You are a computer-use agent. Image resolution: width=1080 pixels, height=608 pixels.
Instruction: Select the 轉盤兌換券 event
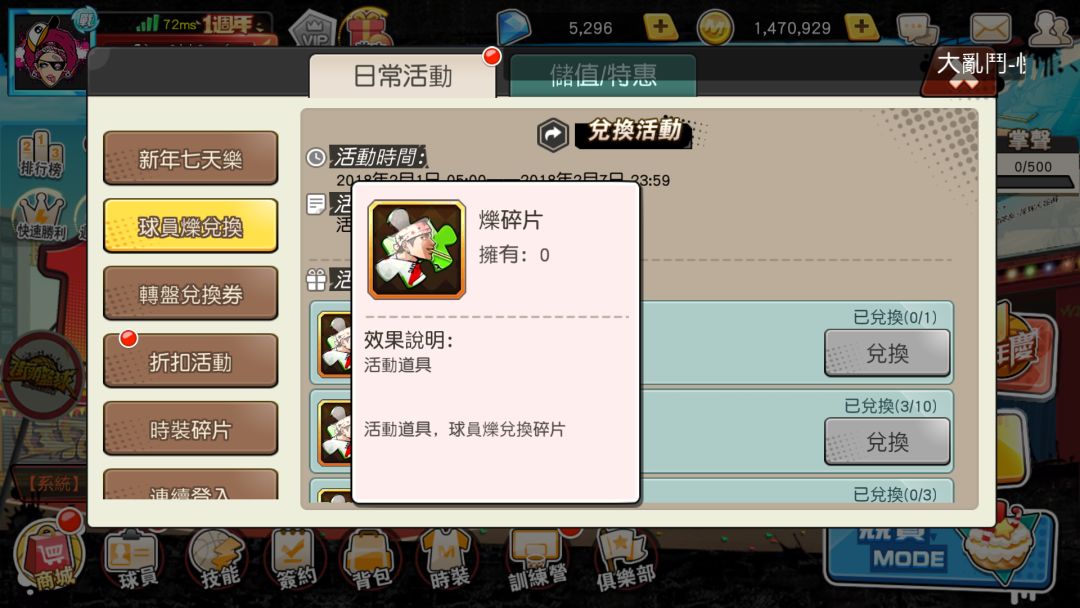[191, 294]
